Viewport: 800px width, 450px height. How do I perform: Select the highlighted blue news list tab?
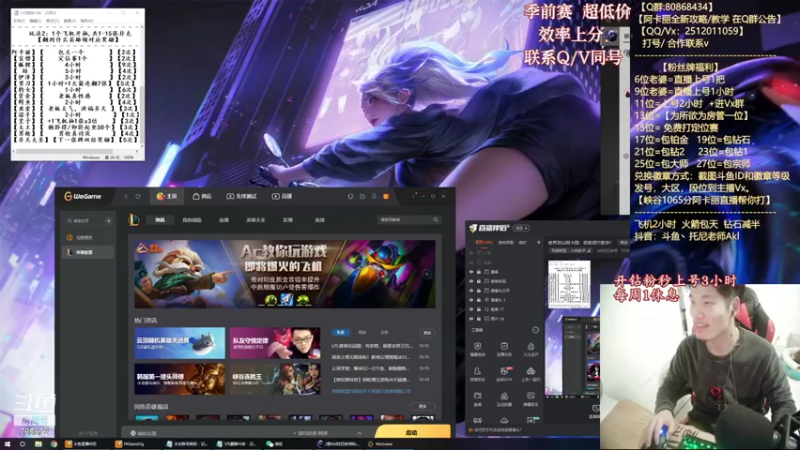(340, 333)
